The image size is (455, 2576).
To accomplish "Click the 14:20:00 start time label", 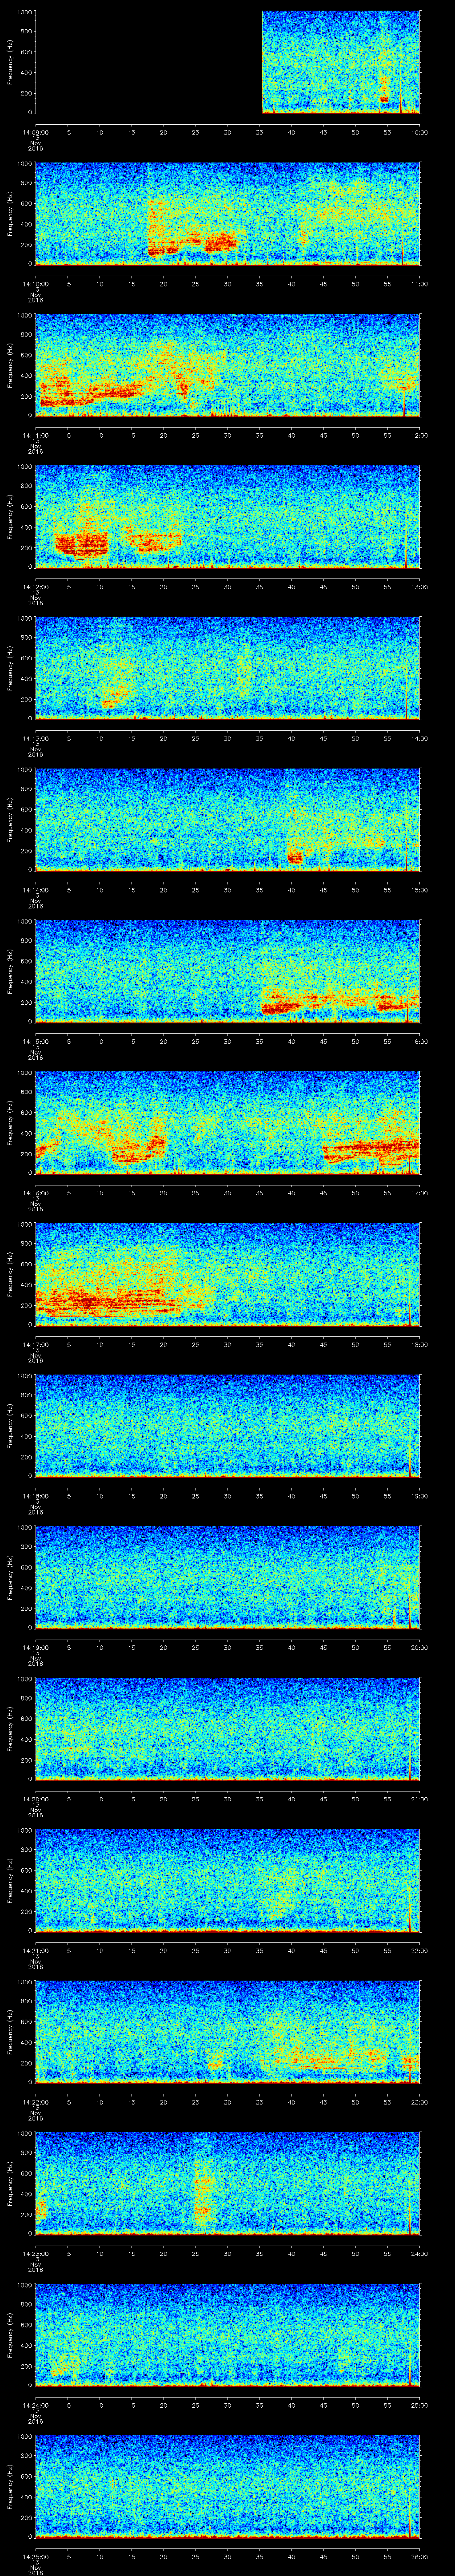I will click(x=35, y=1799).
